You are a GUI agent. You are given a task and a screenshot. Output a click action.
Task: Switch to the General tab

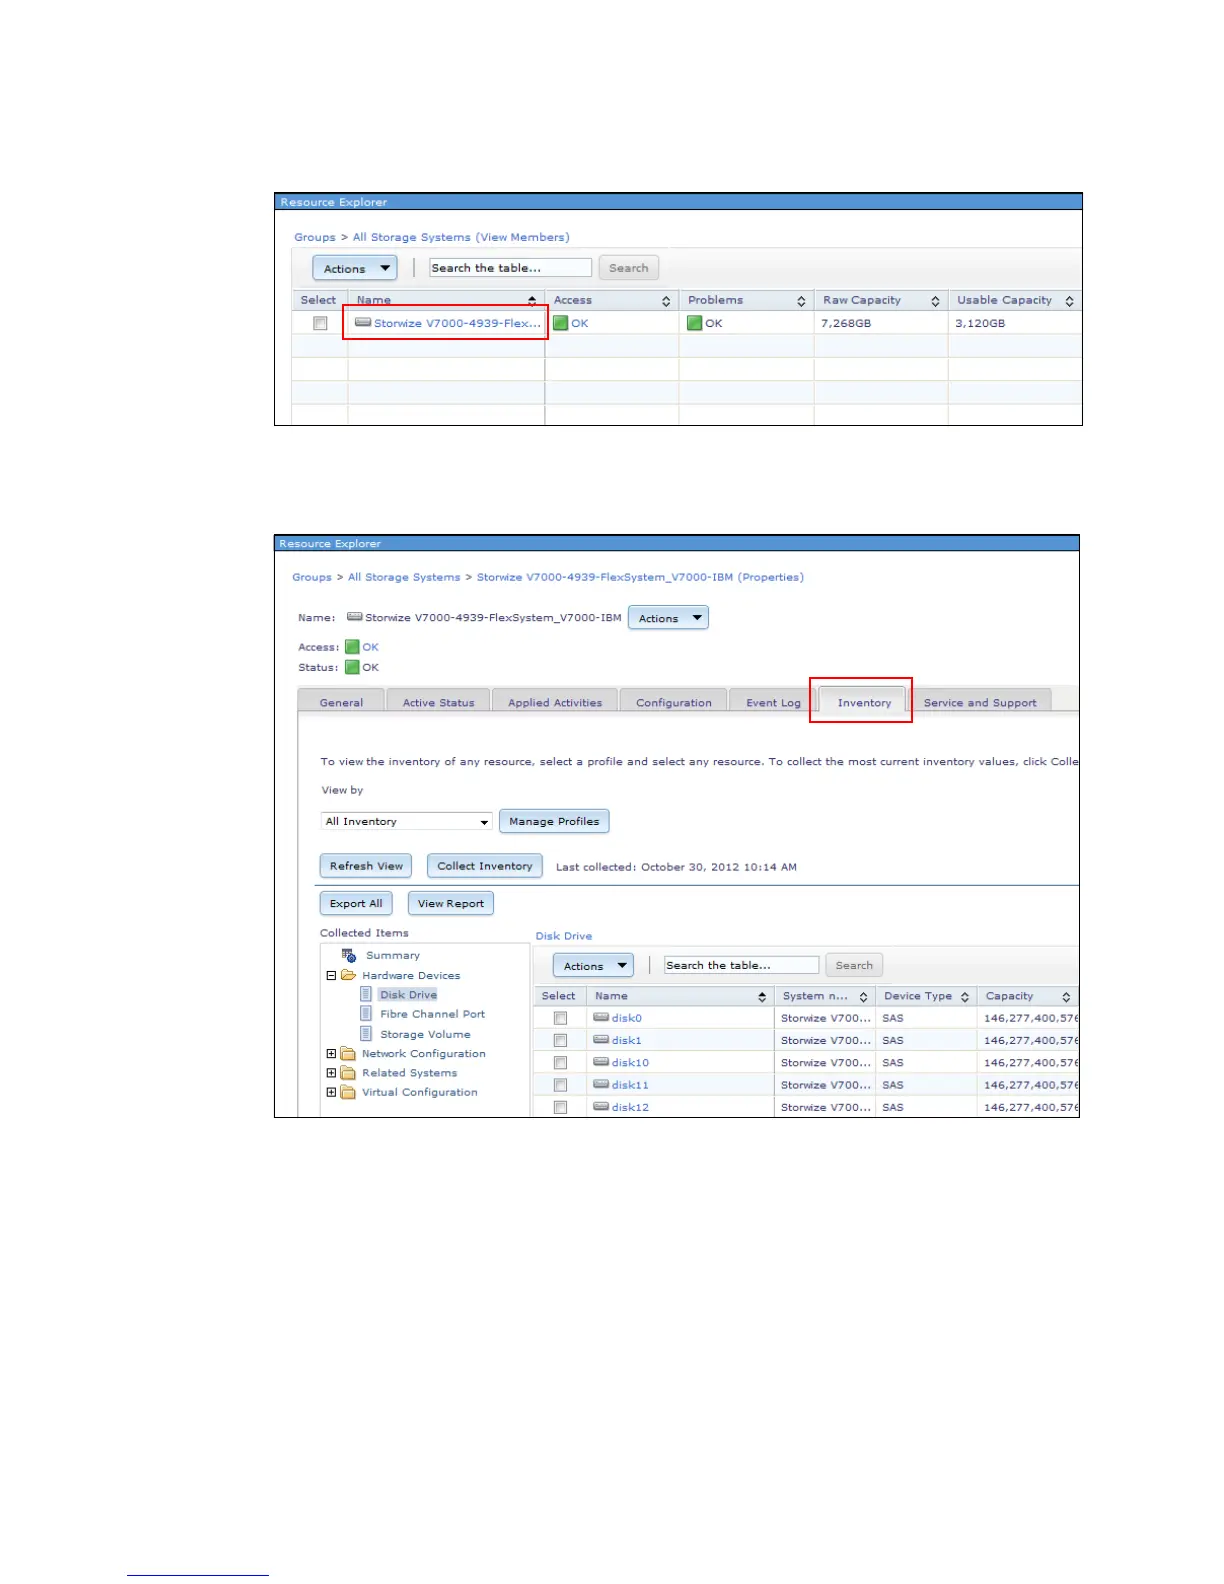click(341, 702)
